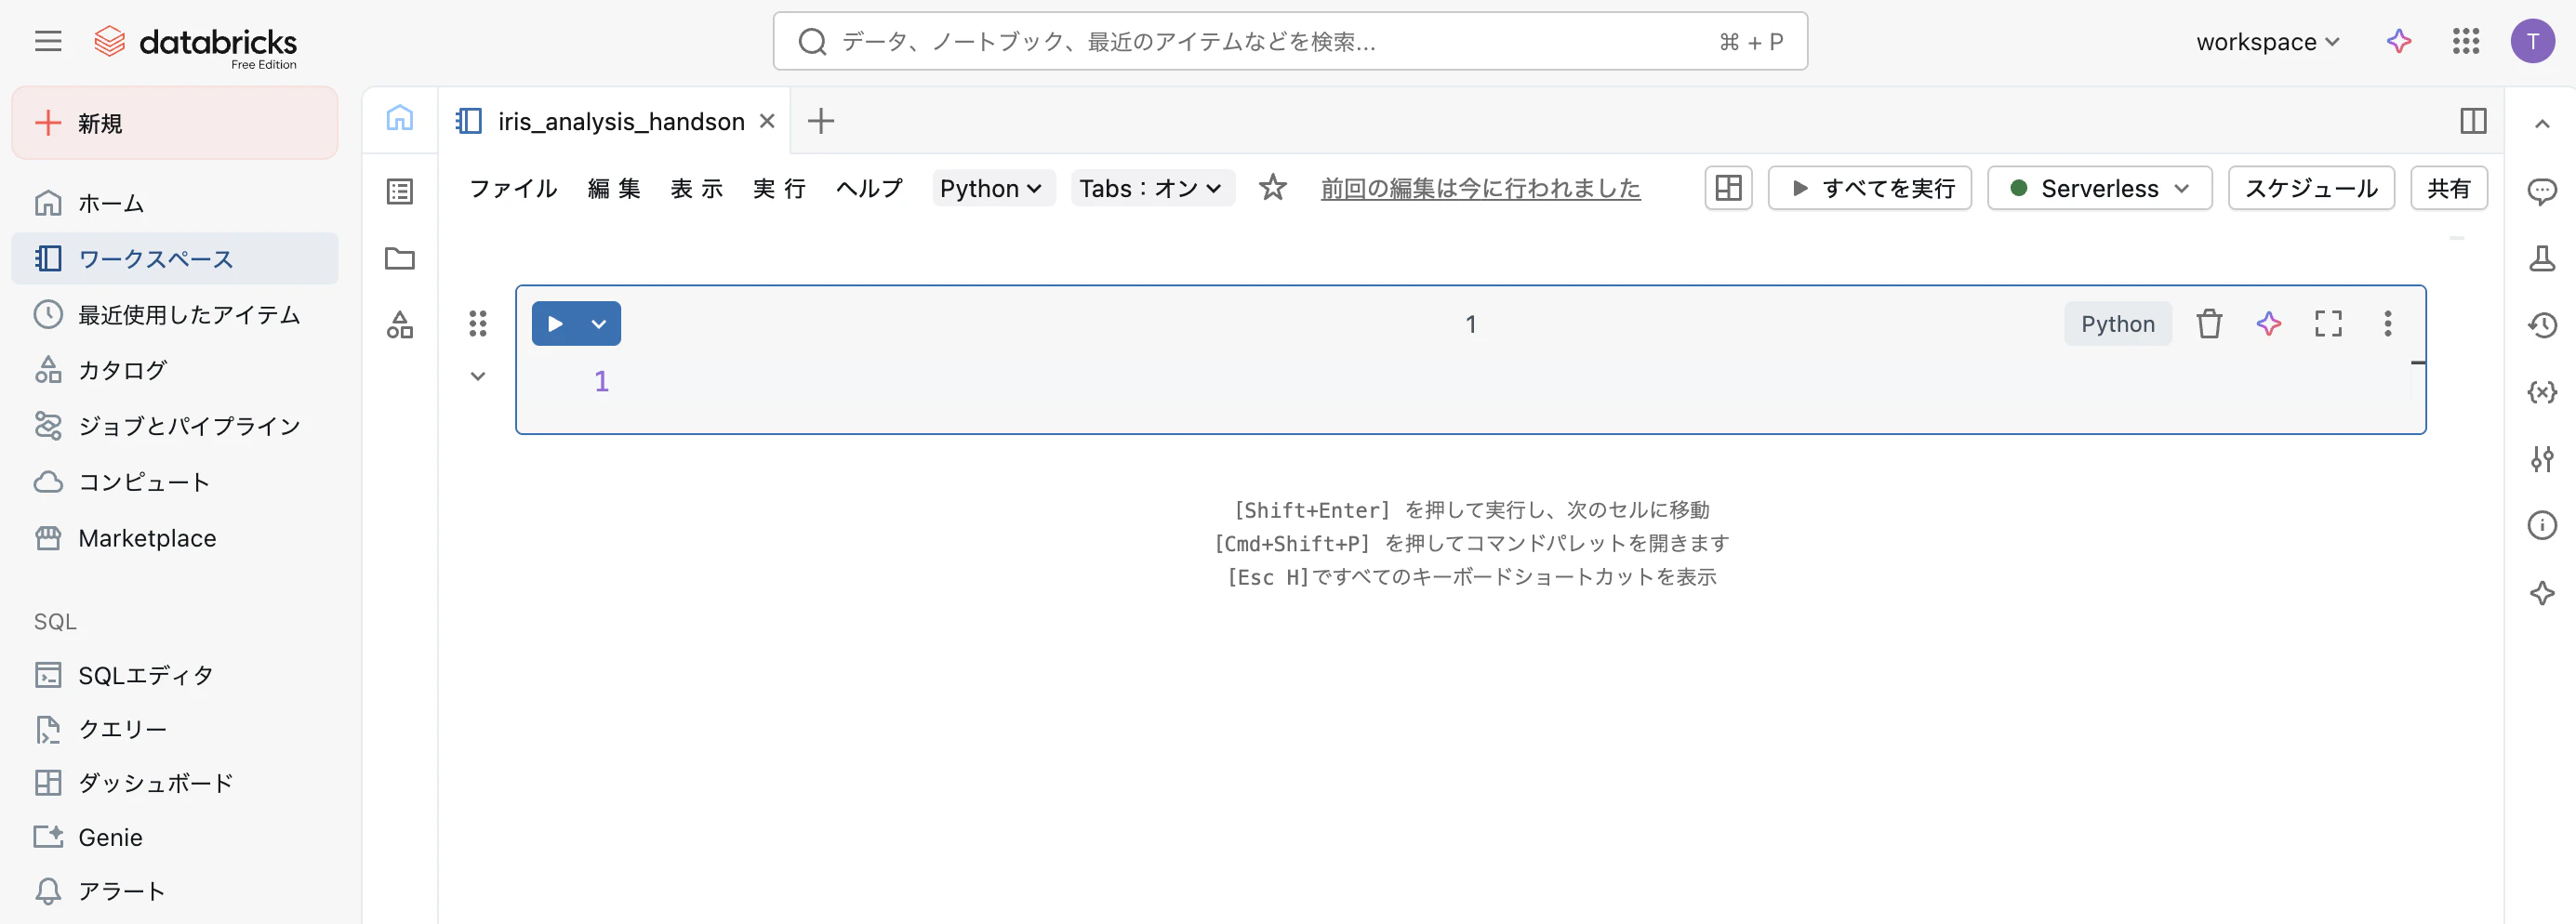Toggle the notebook favorite star
Image resolution: width=2576 pixels, height=924 pixels.
pyautogui.click(x=1272, y=188)
